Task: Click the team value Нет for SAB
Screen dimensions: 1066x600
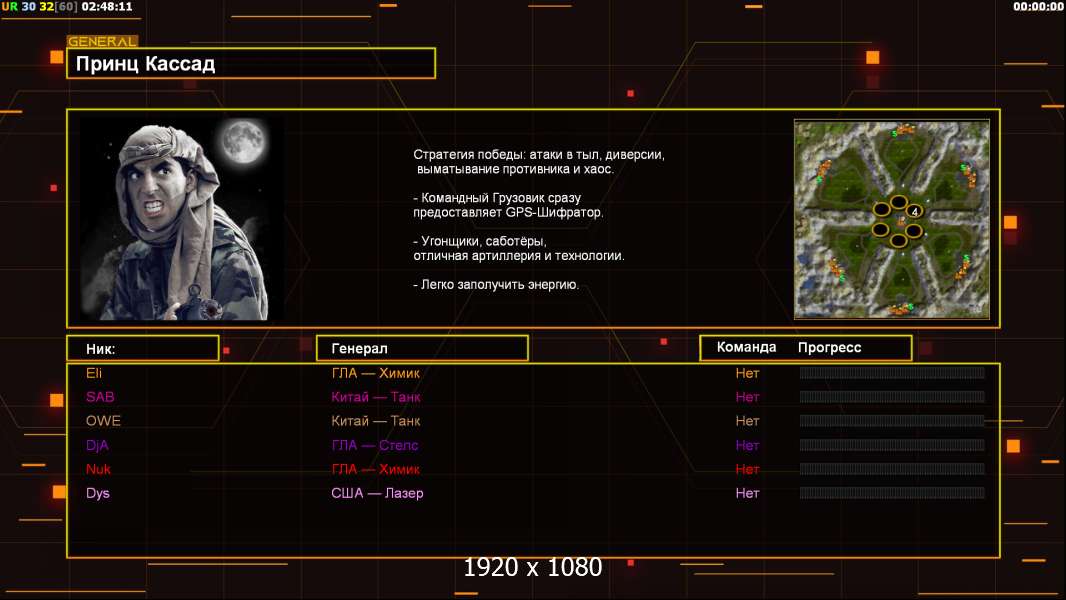Action: tap(747, 397)
